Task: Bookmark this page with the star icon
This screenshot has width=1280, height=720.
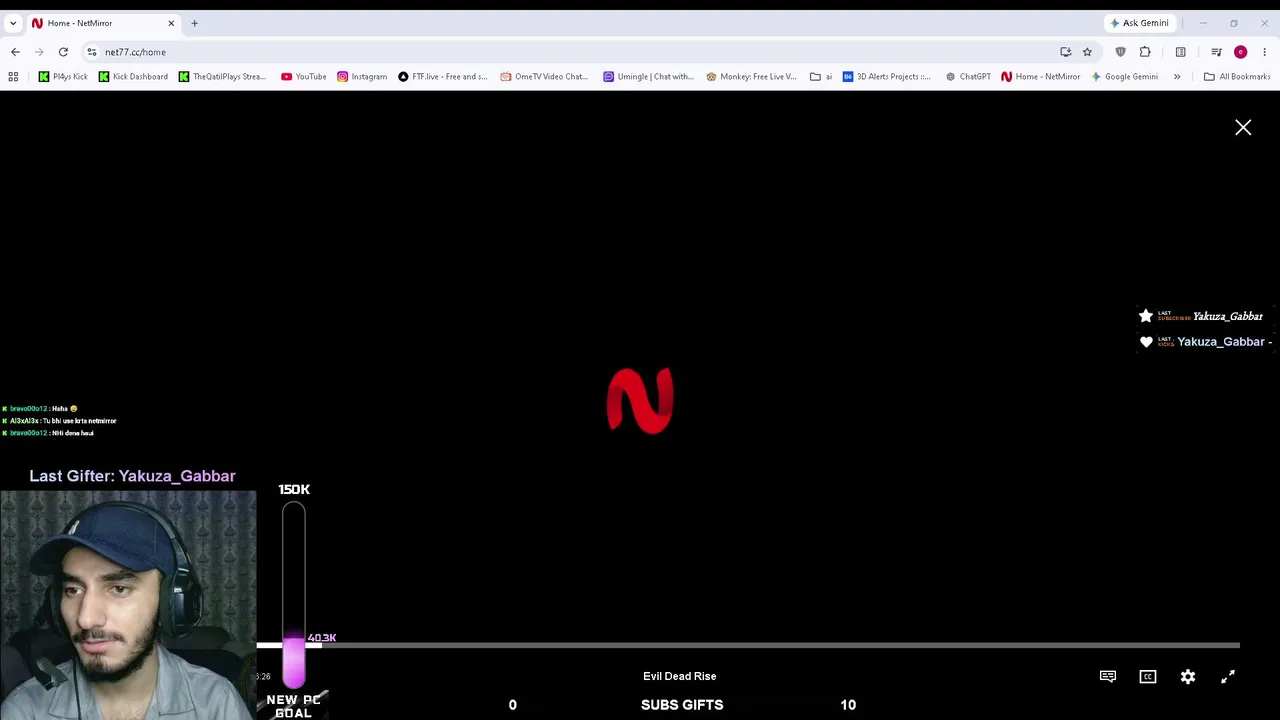Action: (x=1087, y=52)
